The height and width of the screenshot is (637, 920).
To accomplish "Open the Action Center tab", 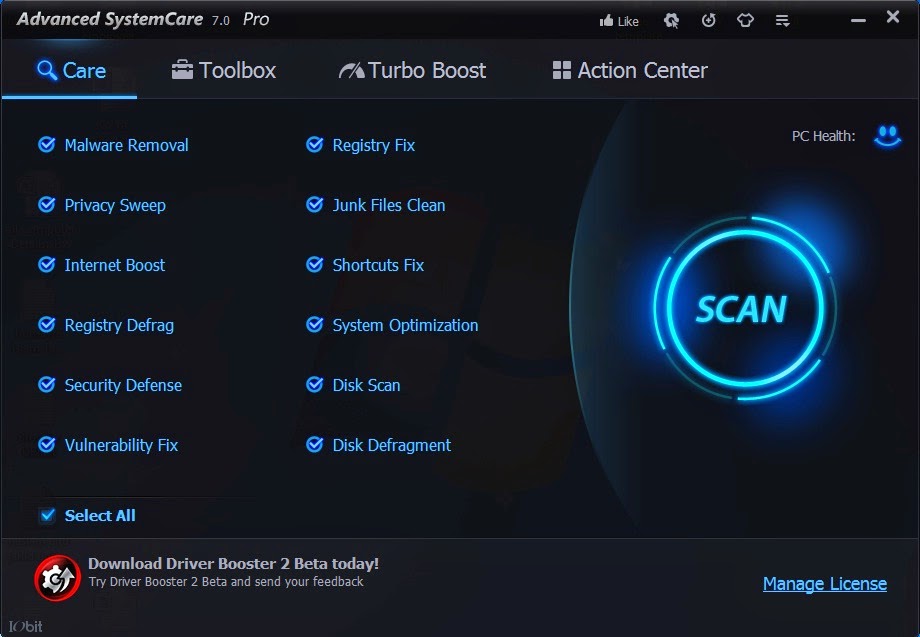I will pyautogui.click(x=628, y=70).
